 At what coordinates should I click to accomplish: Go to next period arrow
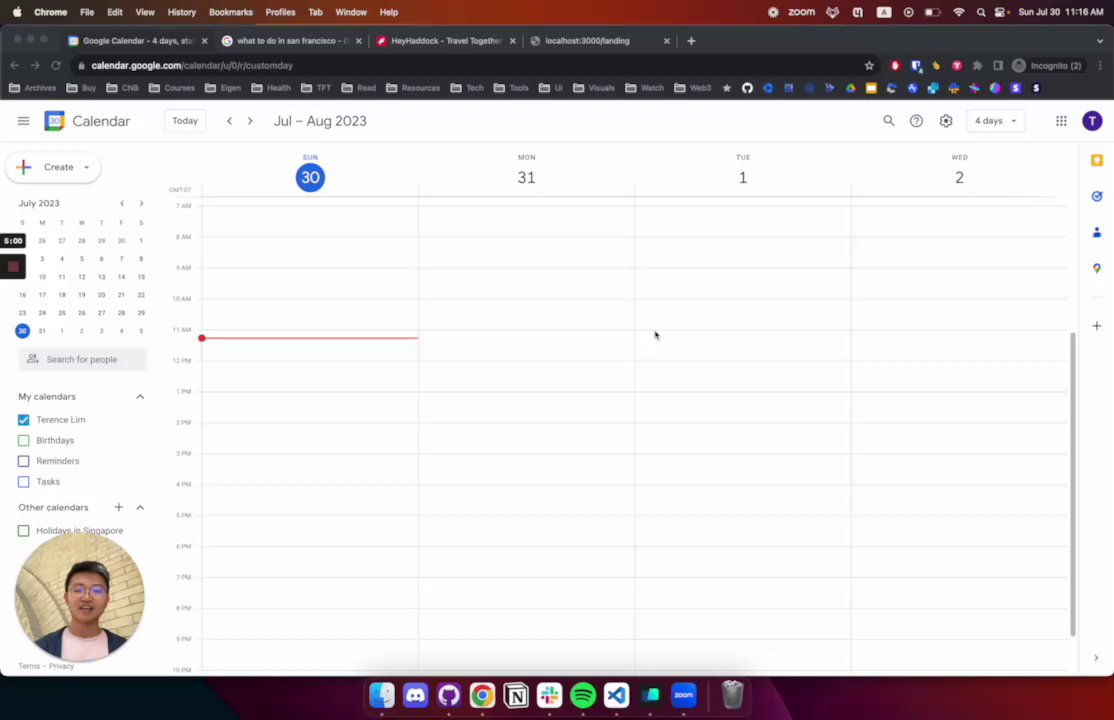[x=250, y=121]
